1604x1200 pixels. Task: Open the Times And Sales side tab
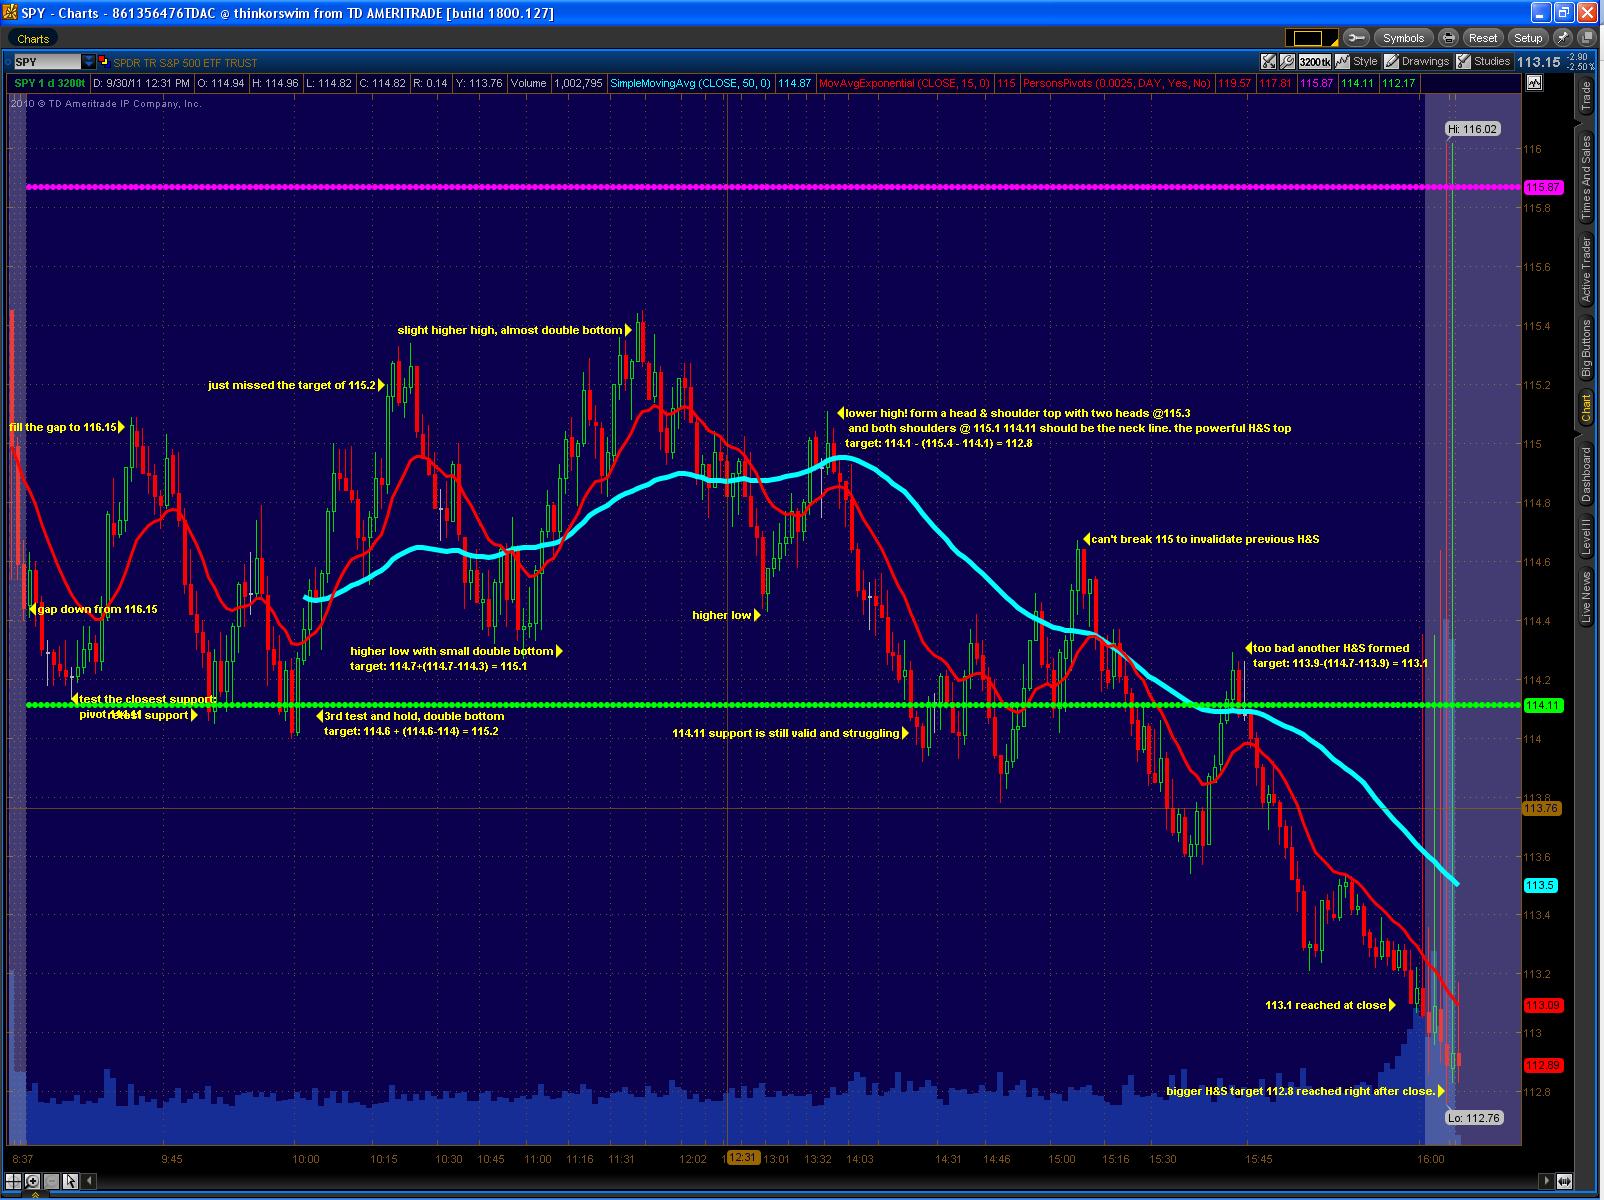pos(1585,178)
